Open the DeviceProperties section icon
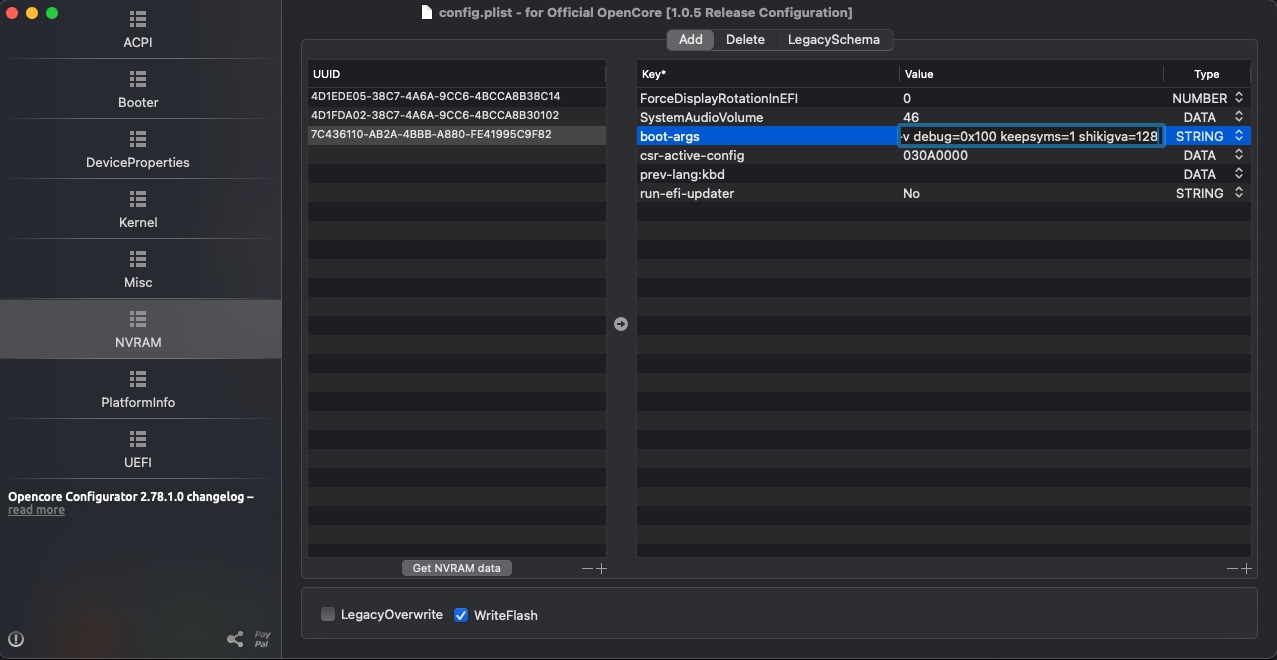The height and width of the screenshot is (660, 1277). tap(138, 139)
